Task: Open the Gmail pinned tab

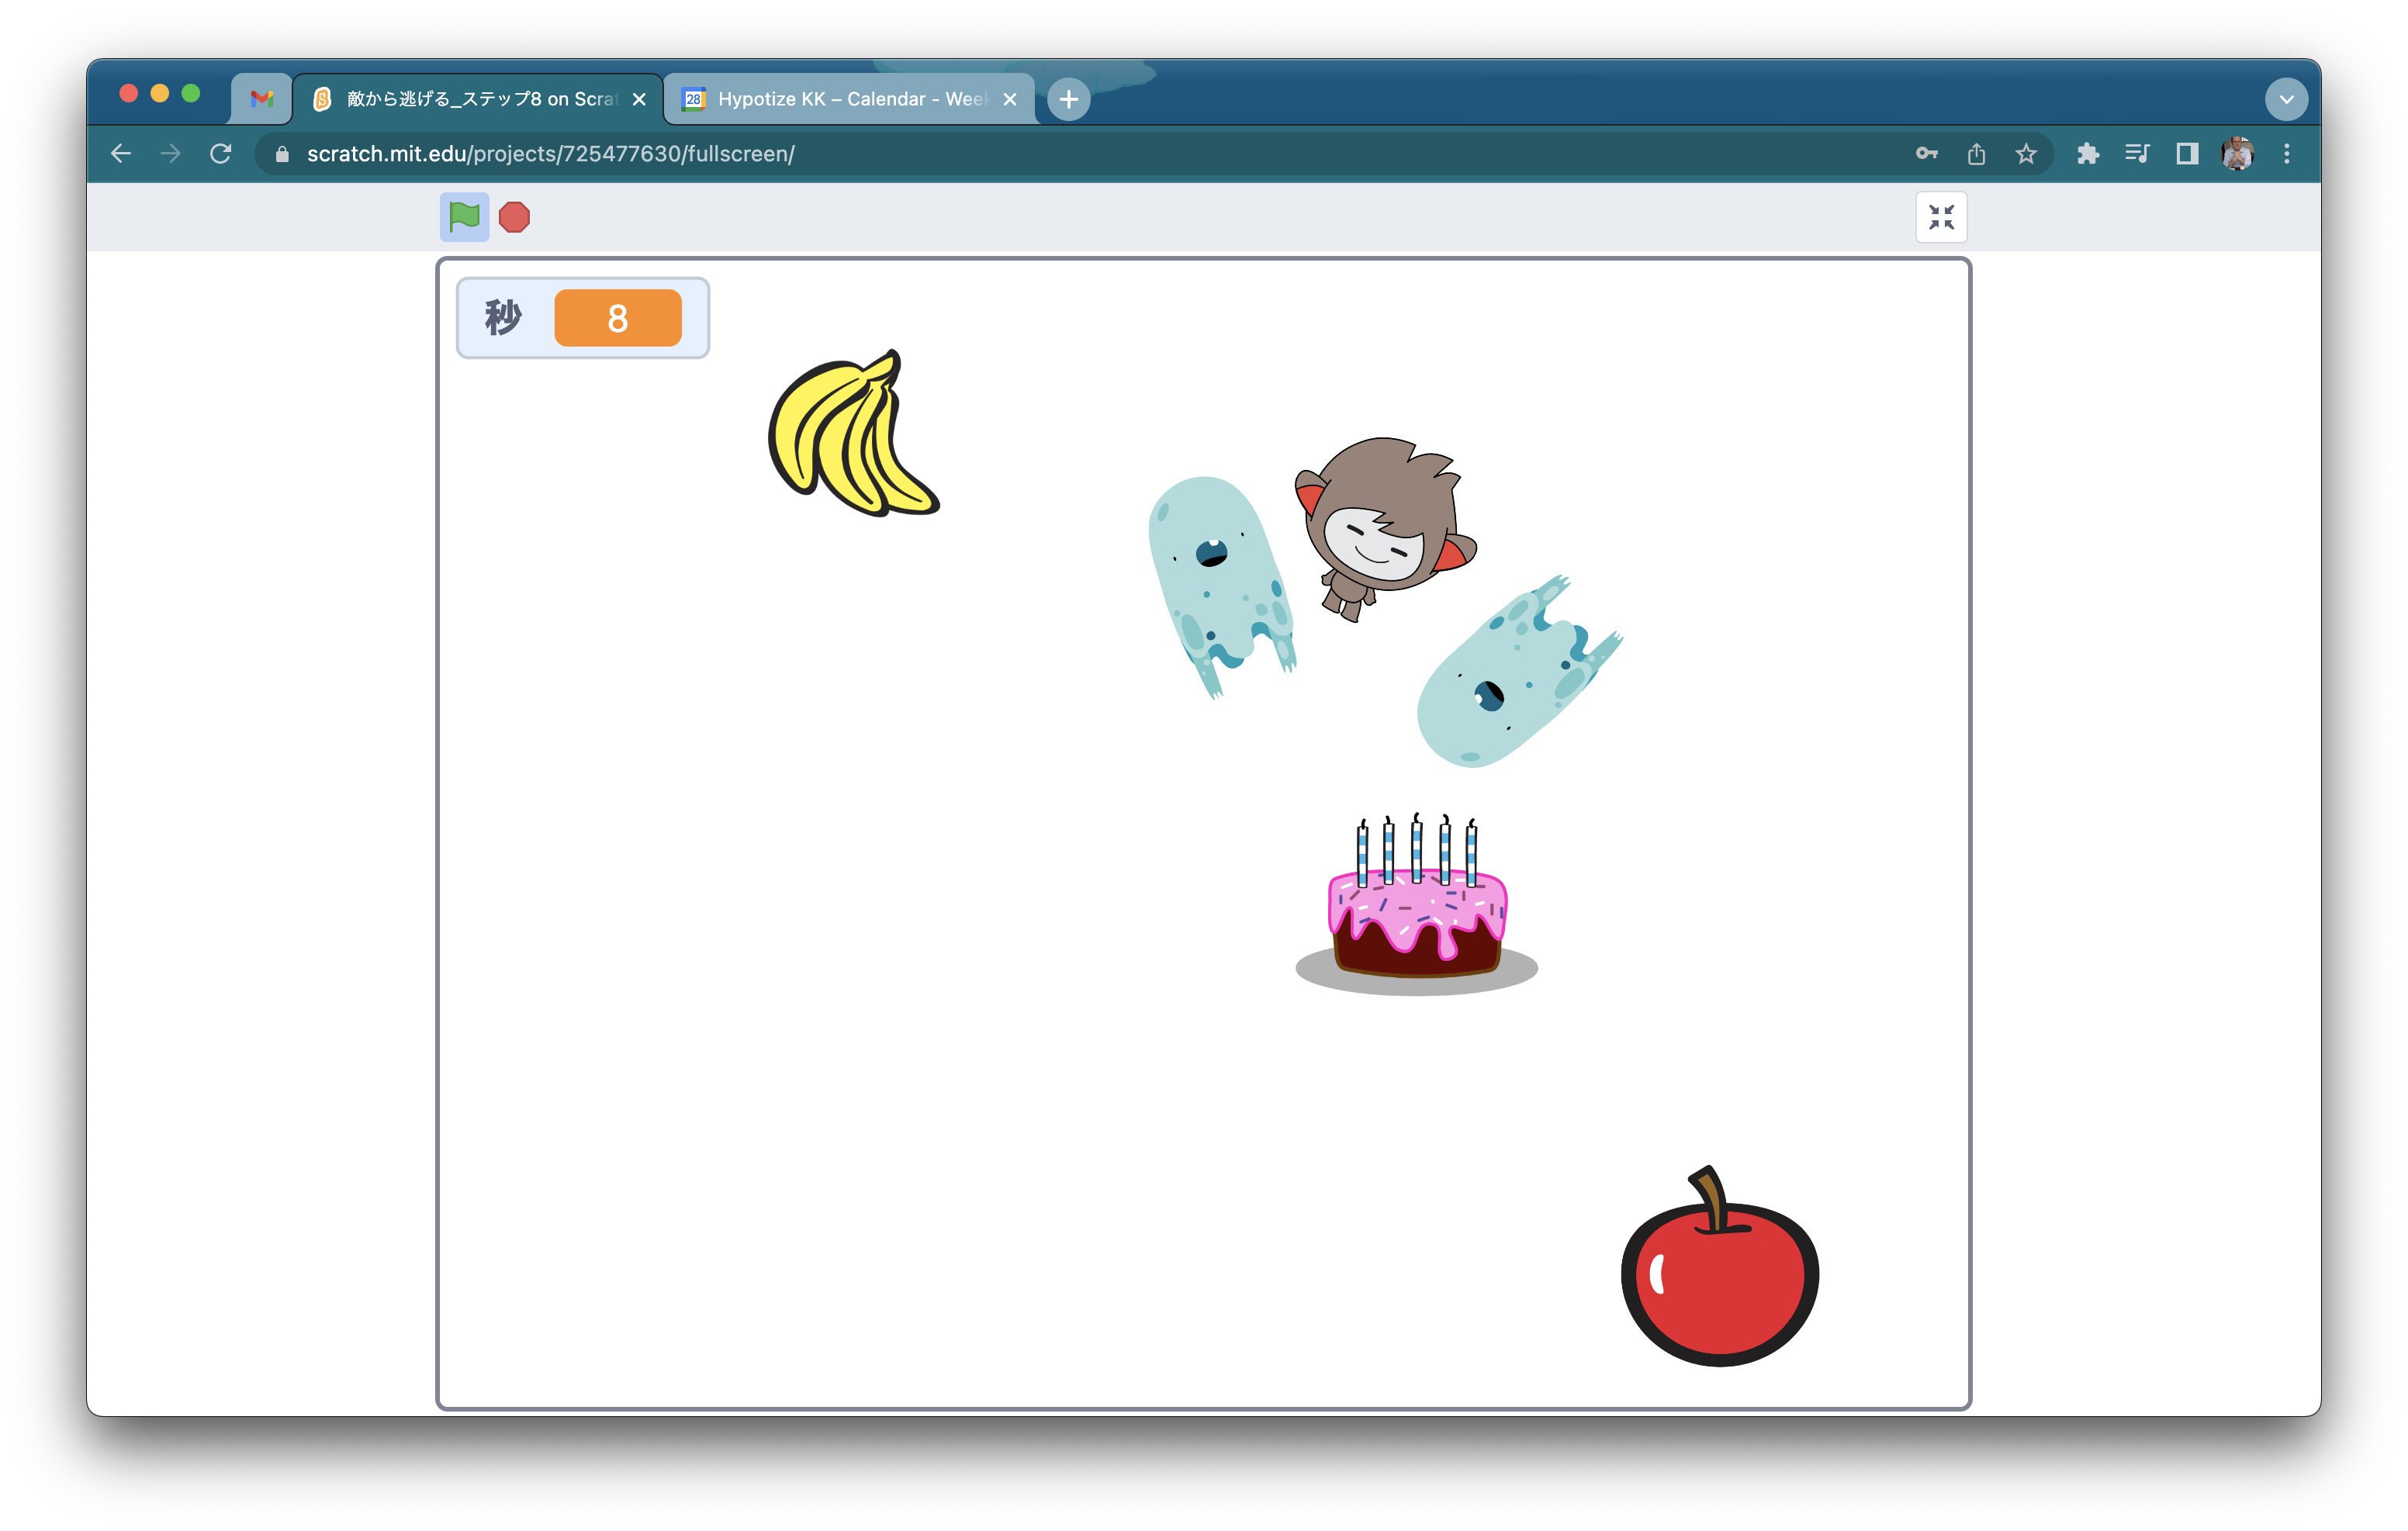Action: coord(262,99)
